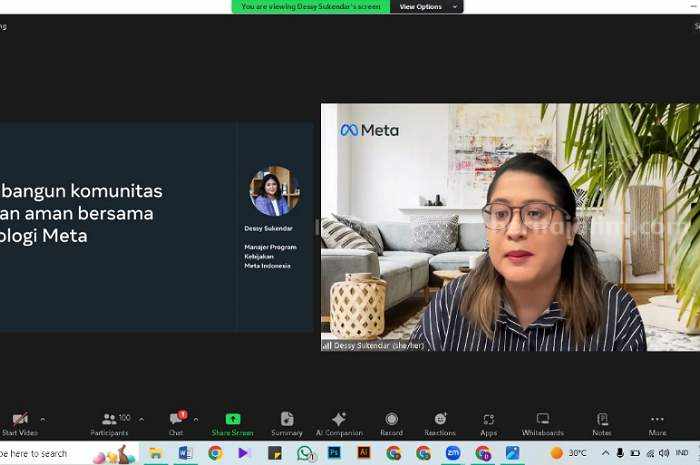Open the Photos app taskbar icon

click(x=512, y=453)
